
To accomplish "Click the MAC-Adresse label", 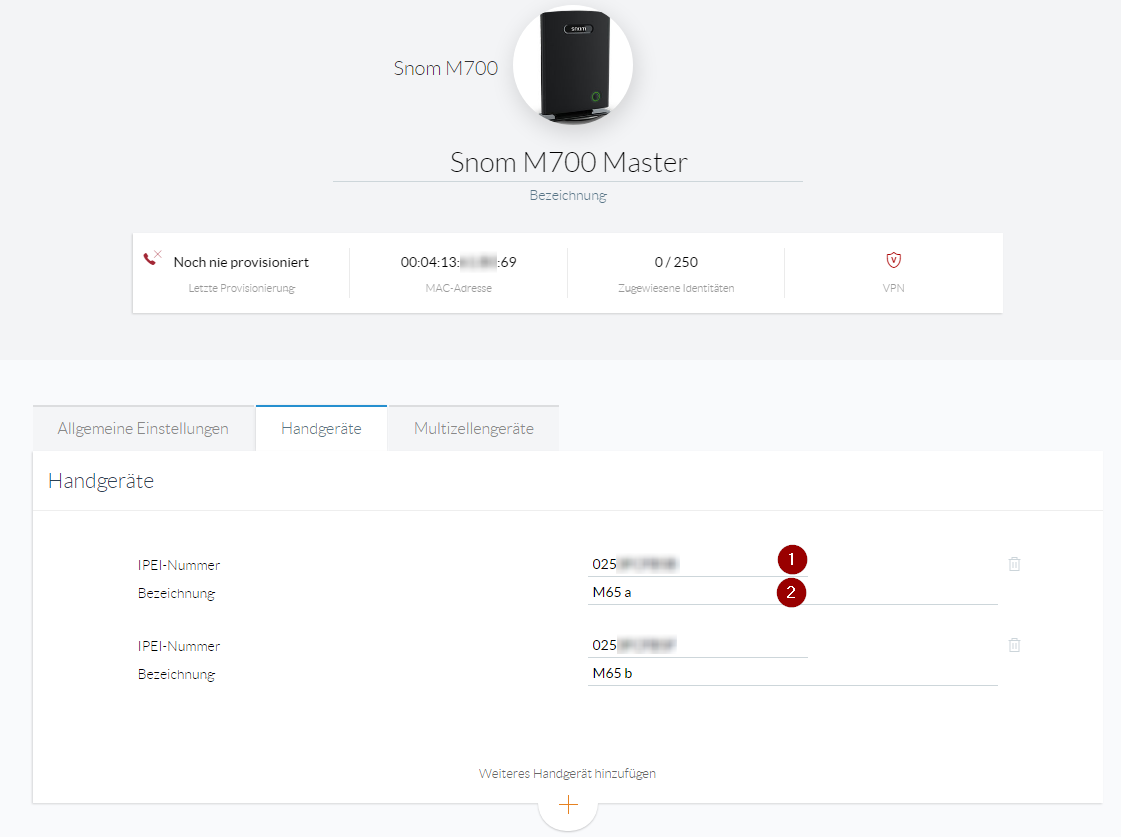I will click(458, 288).
